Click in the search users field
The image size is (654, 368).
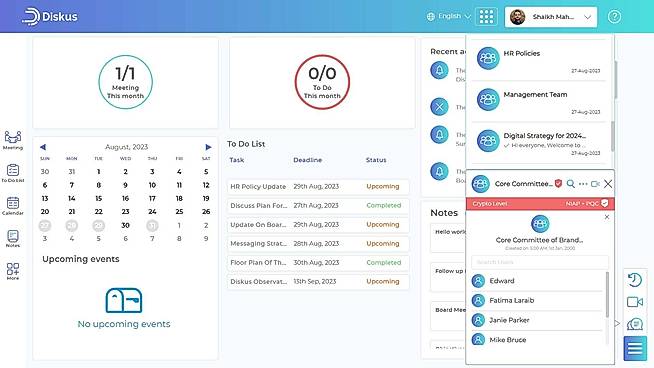click(x=540, y=262)
